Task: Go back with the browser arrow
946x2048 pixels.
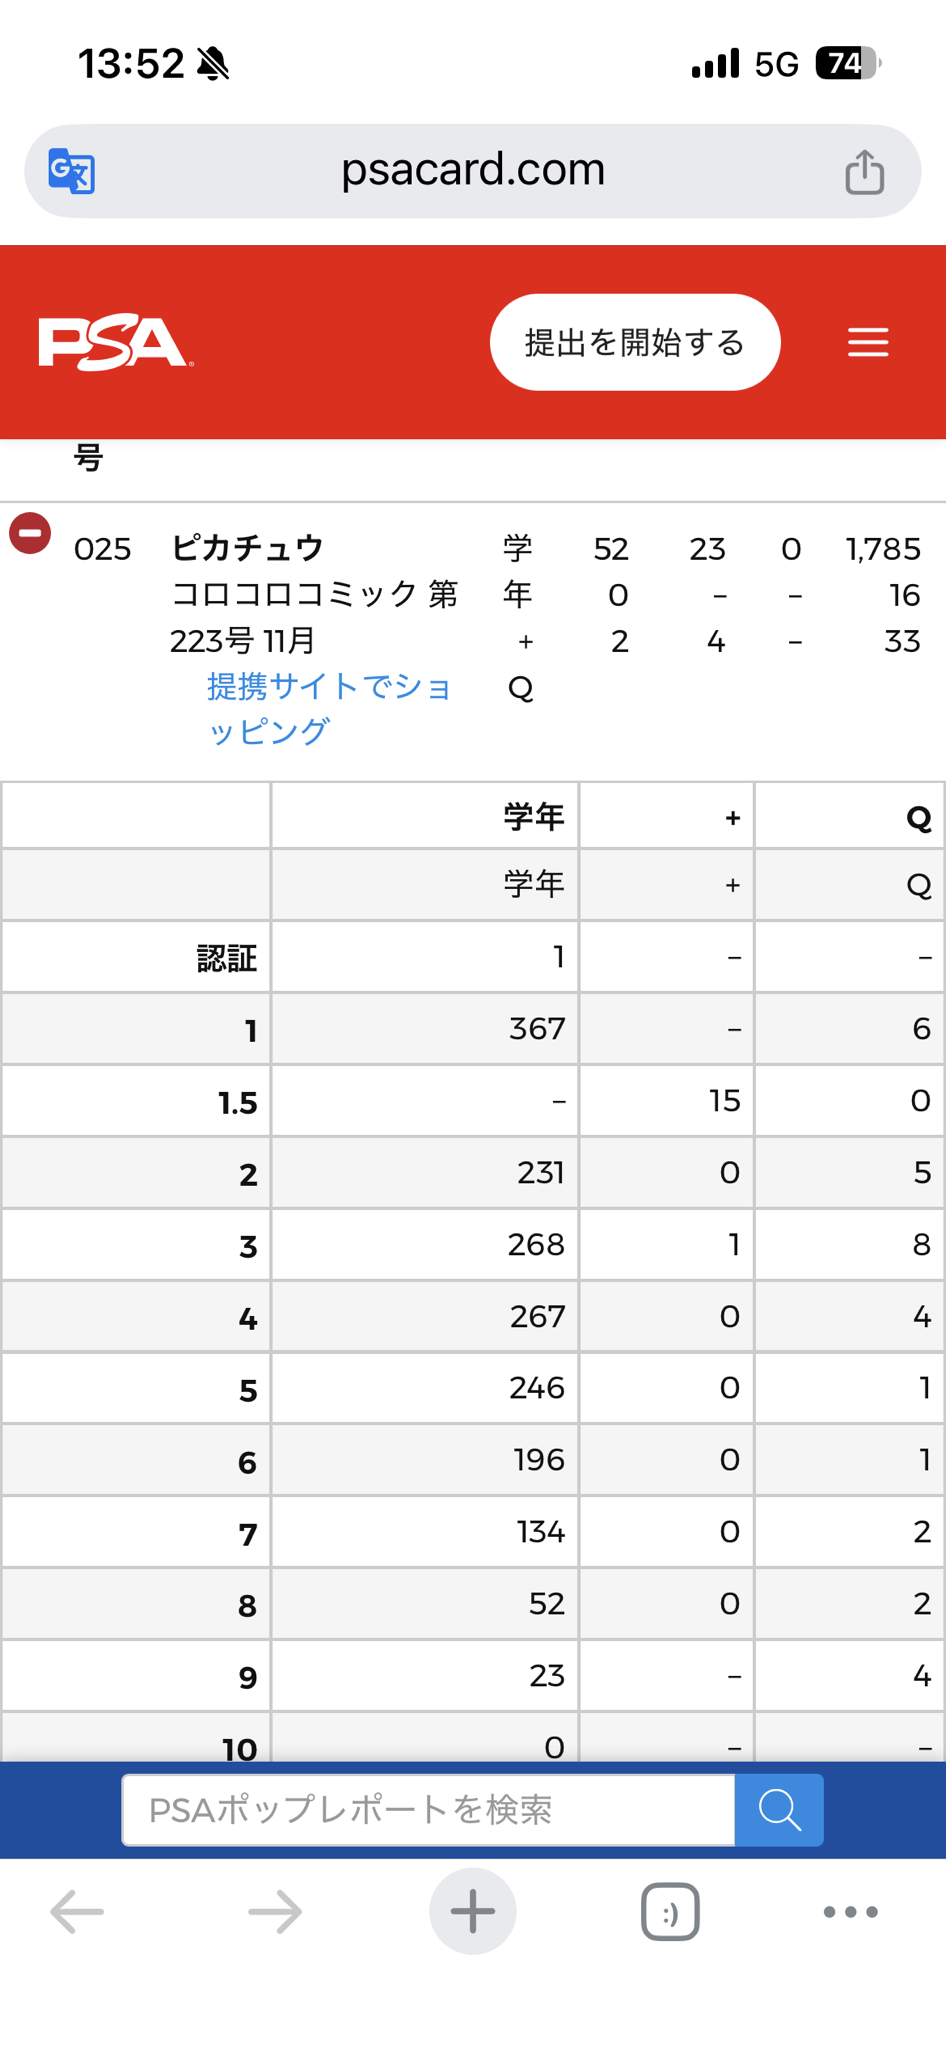Action: point(77,1911)
